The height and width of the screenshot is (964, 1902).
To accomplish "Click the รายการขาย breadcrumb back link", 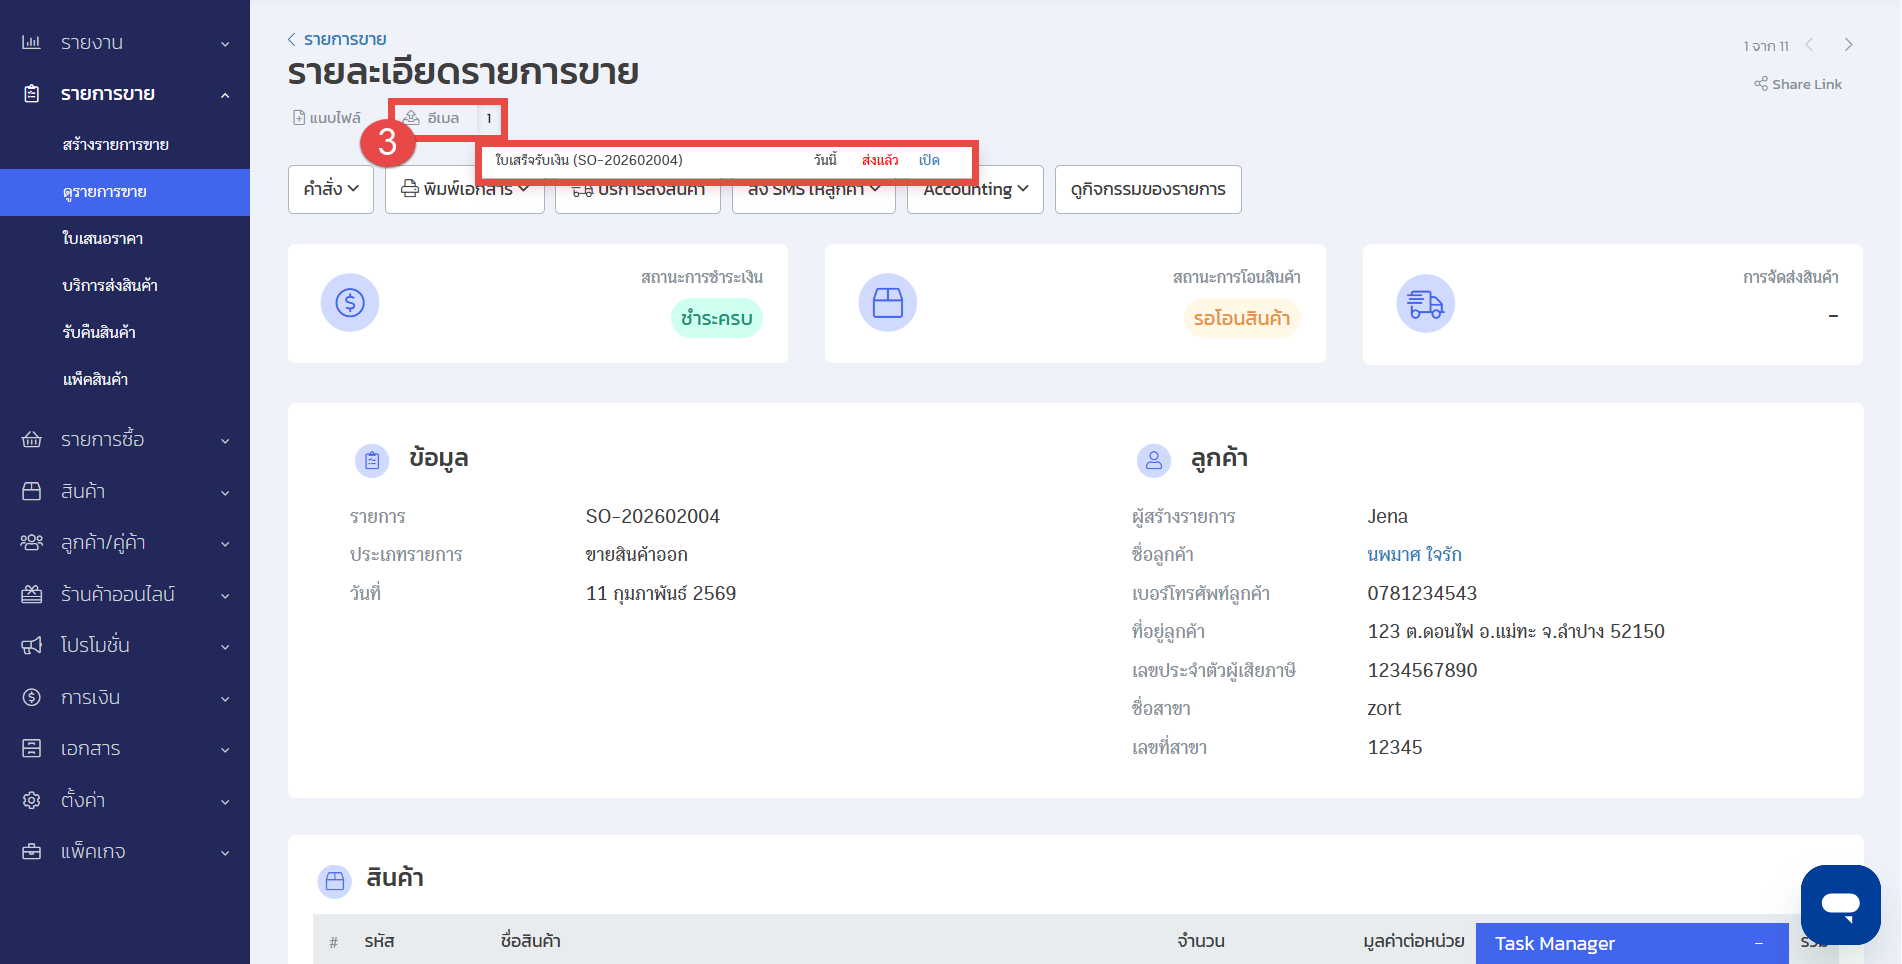I will point(345,39).
